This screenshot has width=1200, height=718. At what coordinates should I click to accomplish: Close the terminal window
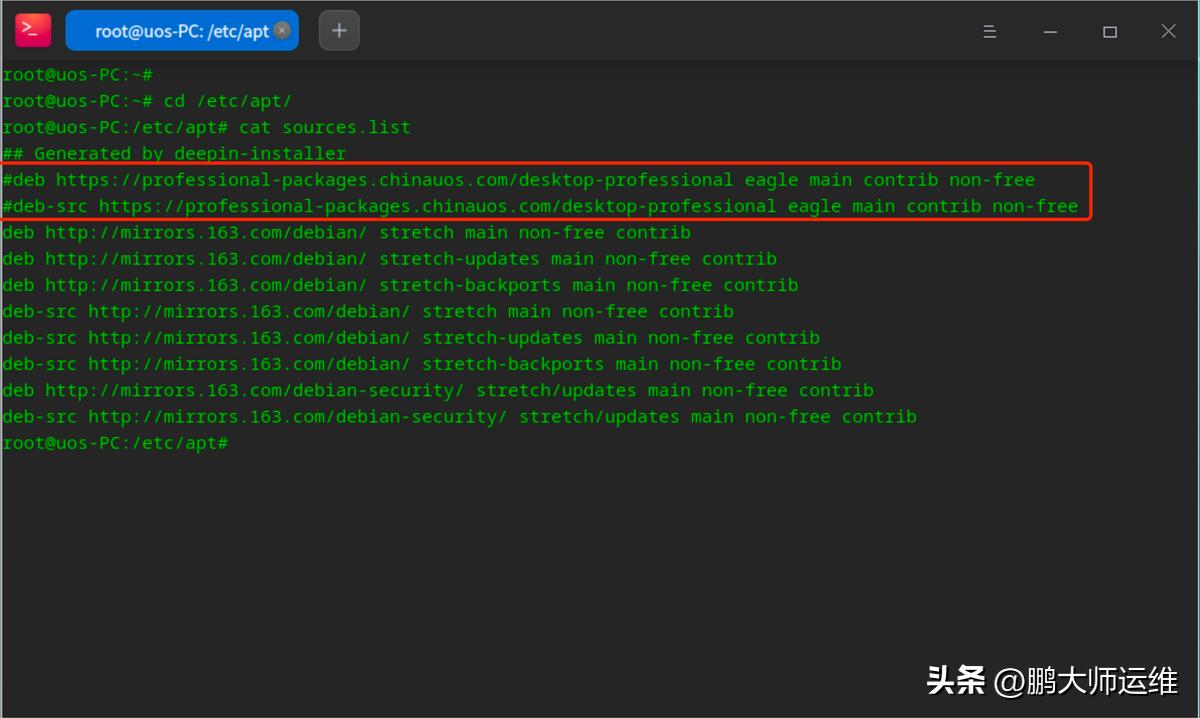1168,32
